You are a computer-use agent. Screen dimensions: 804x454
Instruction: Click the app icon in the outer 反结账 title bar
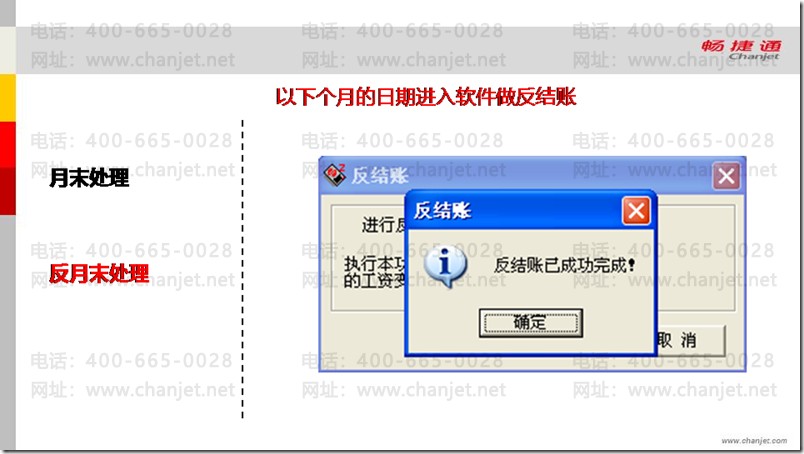pyautogui.click(x=335, y=175)
